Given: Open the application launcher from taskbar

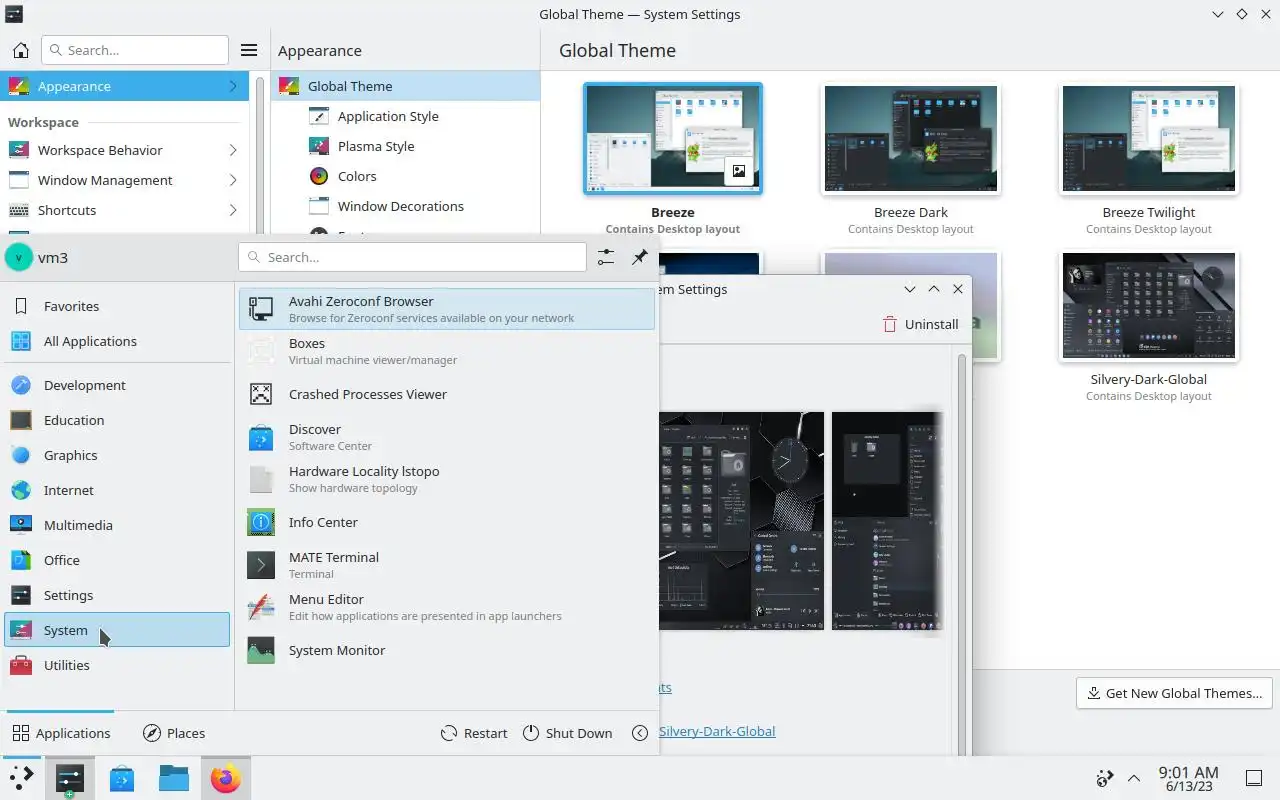Looking at the screenshot, I should tap(20, 778).
